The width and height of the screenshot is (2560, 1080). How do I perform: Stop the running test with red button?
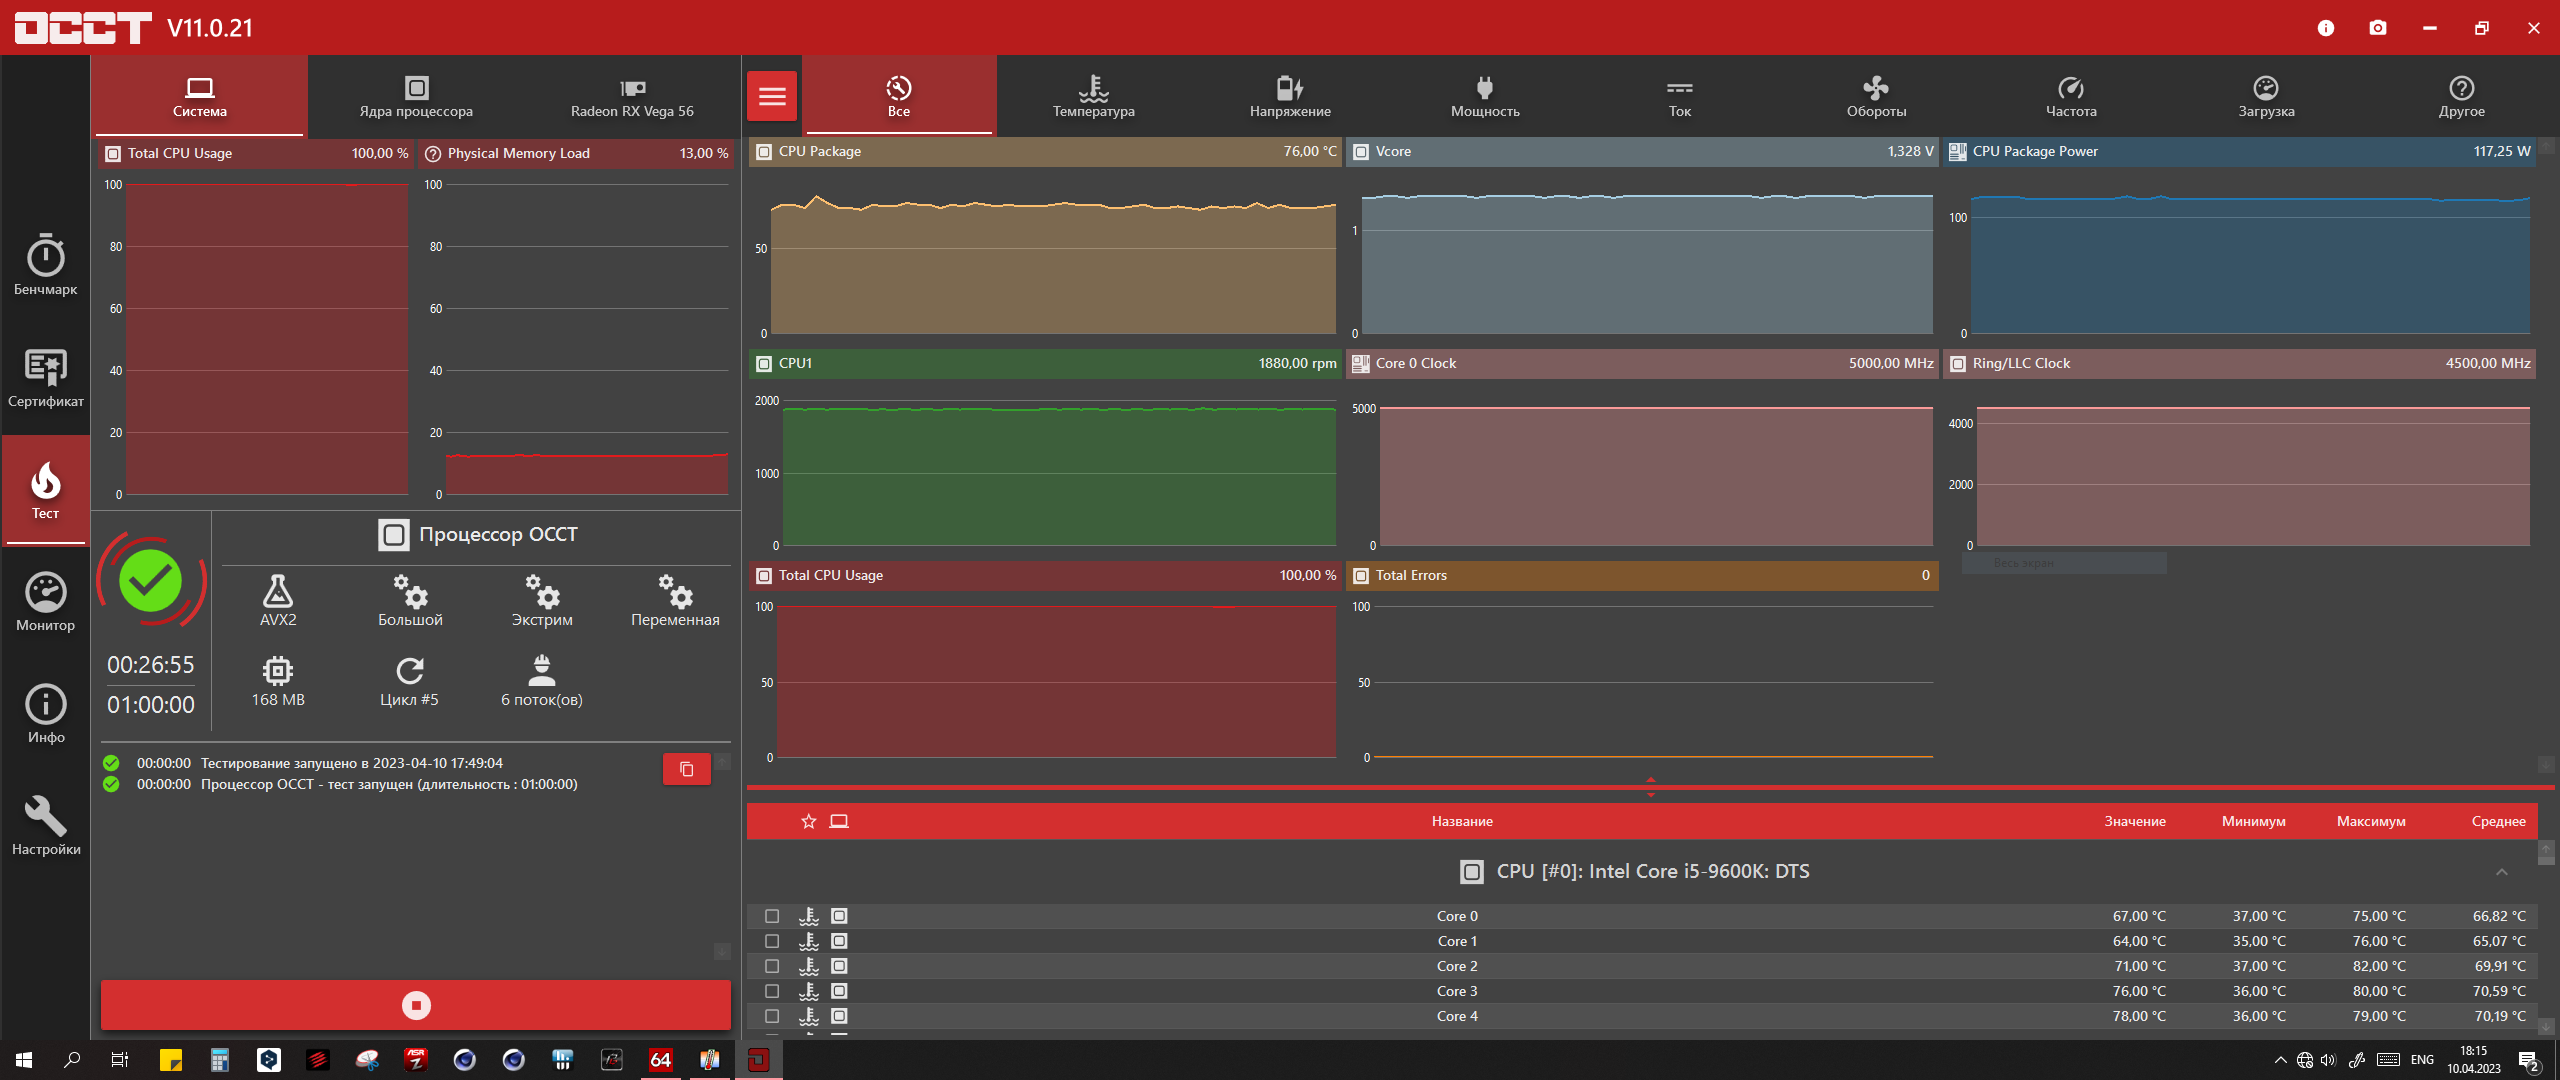(x=415, y=1005)
